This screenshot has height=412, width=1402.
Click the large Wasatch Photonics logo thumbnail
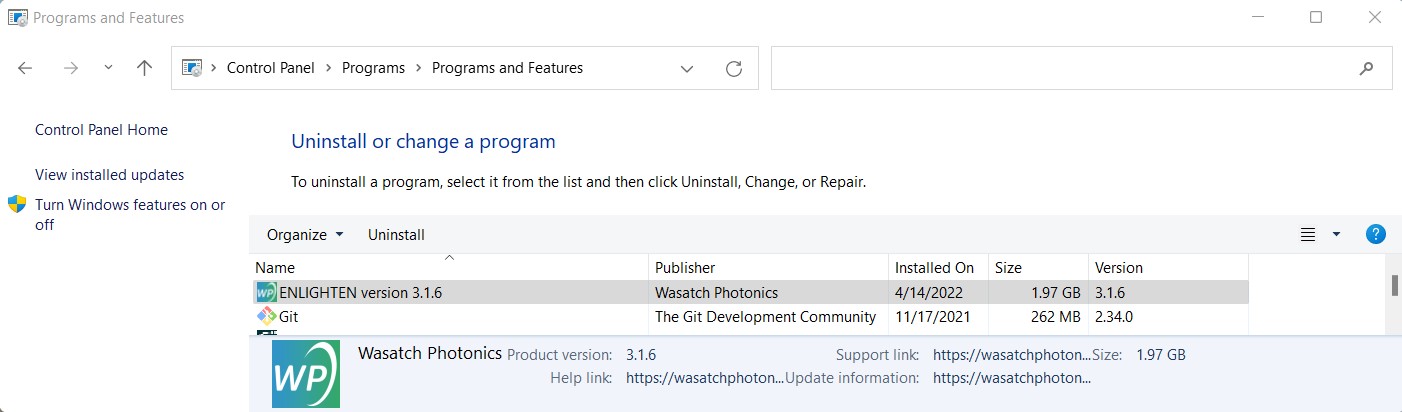click(306, 374)
